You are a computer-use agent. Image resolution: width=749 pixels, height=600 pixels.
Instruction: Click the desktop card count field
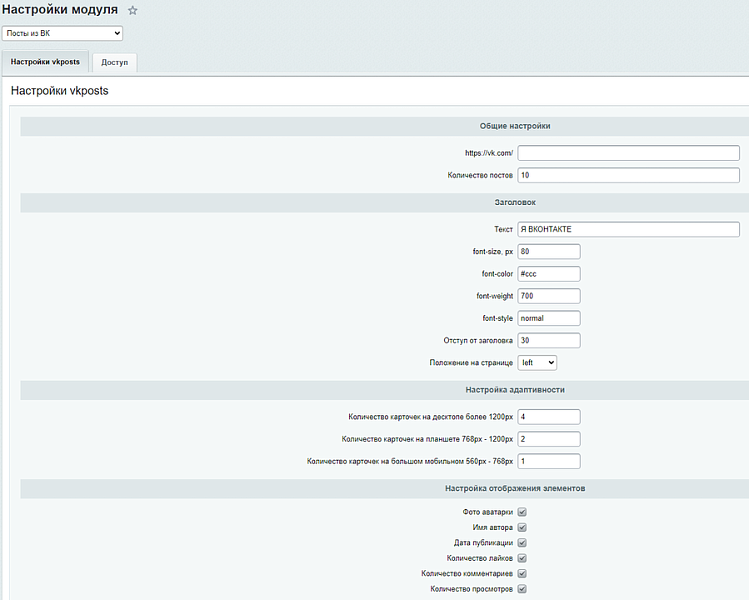tap(549, 416)
